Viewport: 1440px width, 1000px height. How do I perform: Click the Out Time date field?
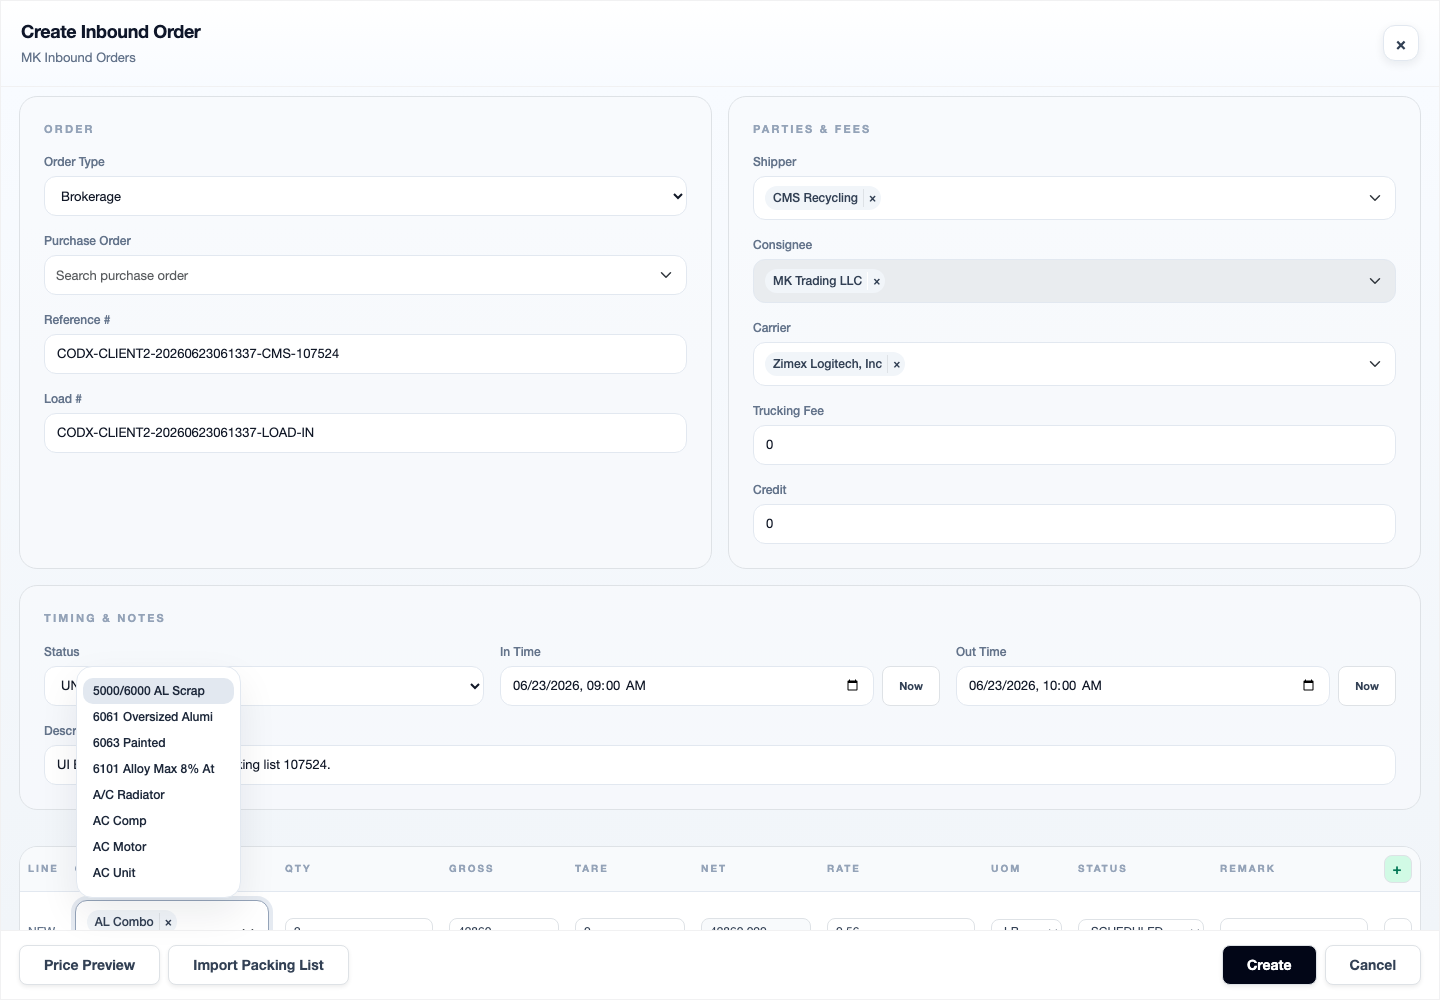point(1143,686)
